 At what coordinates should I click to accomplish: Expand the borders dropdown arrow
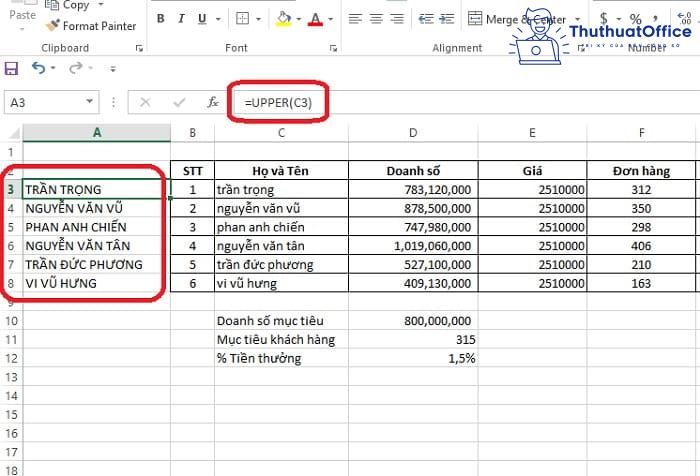click(x=259, y=19)
